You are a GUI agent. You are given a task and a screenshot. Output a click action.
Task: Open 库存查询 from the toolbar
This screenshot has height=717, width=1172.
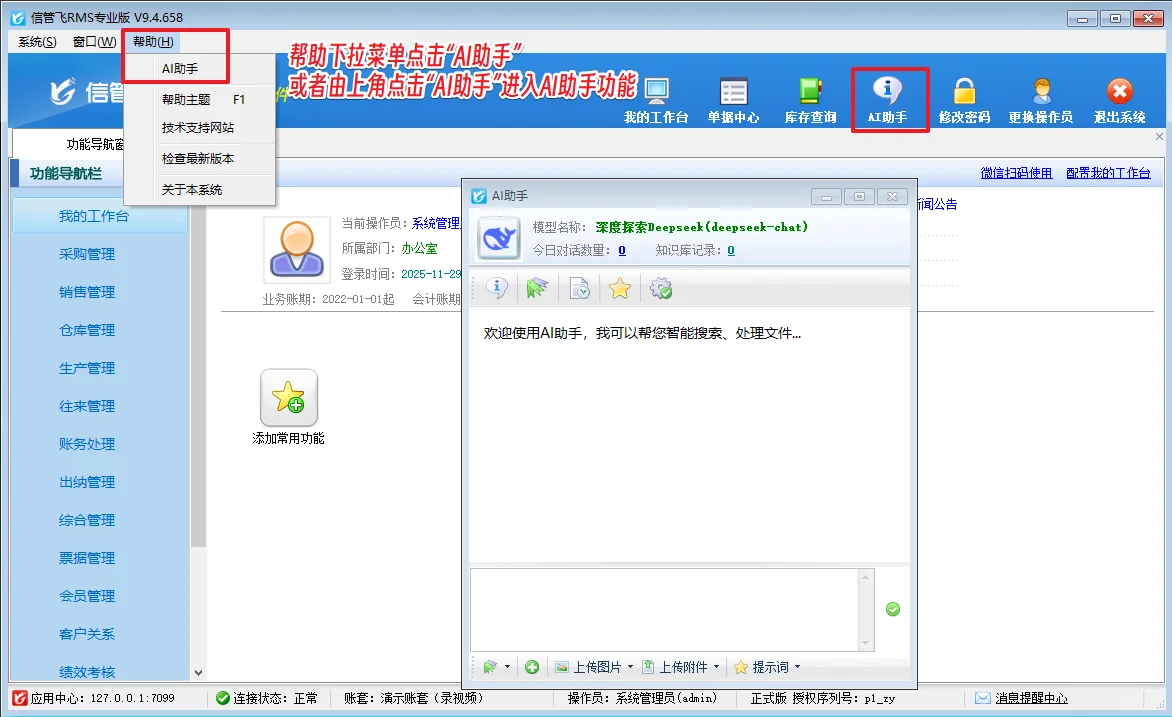[809, 100]
